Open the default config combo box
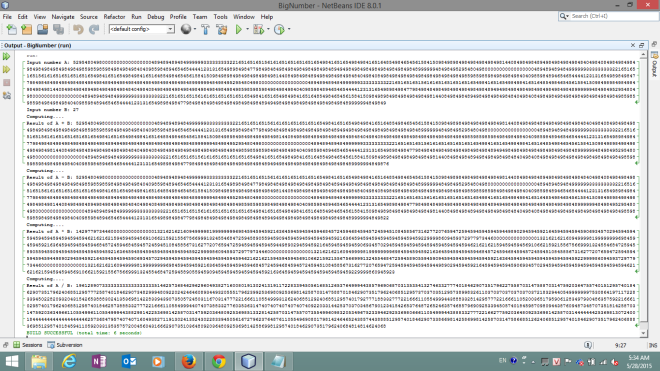Screen dimensions: 660x371 tap(142, 29)
